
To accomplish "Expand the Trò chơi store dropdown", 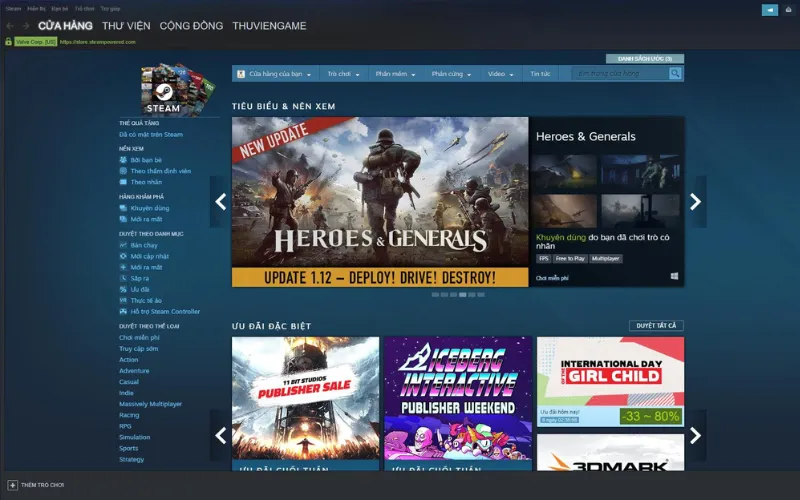I will [x=343, y=74].
